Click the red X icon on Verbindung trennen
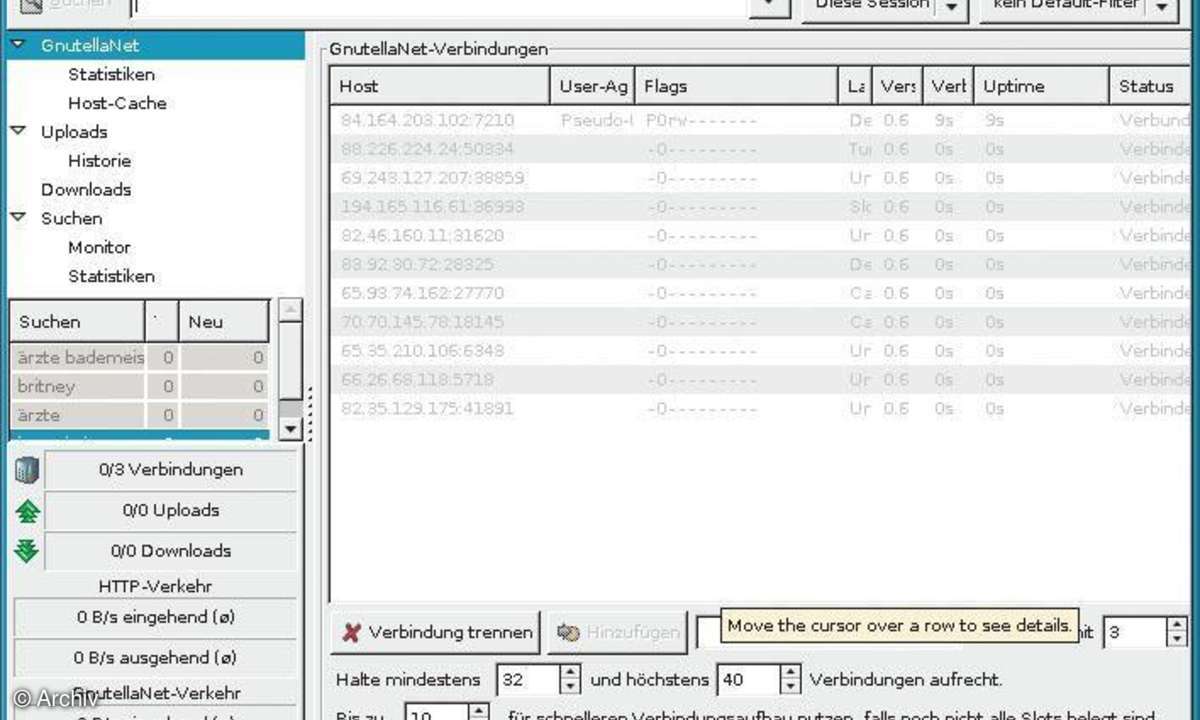Viewport: 1200px width, 720px height. tap(351, 632)
